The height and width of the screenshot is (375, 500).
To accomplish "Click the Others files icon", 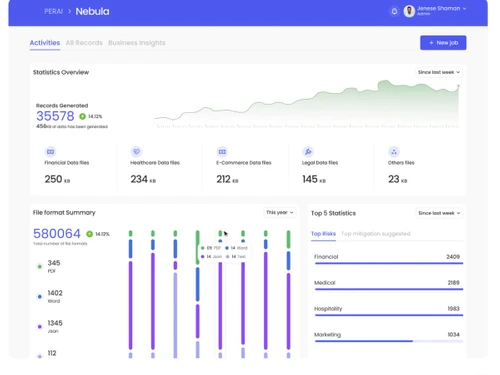I will [x=394, y=152].
